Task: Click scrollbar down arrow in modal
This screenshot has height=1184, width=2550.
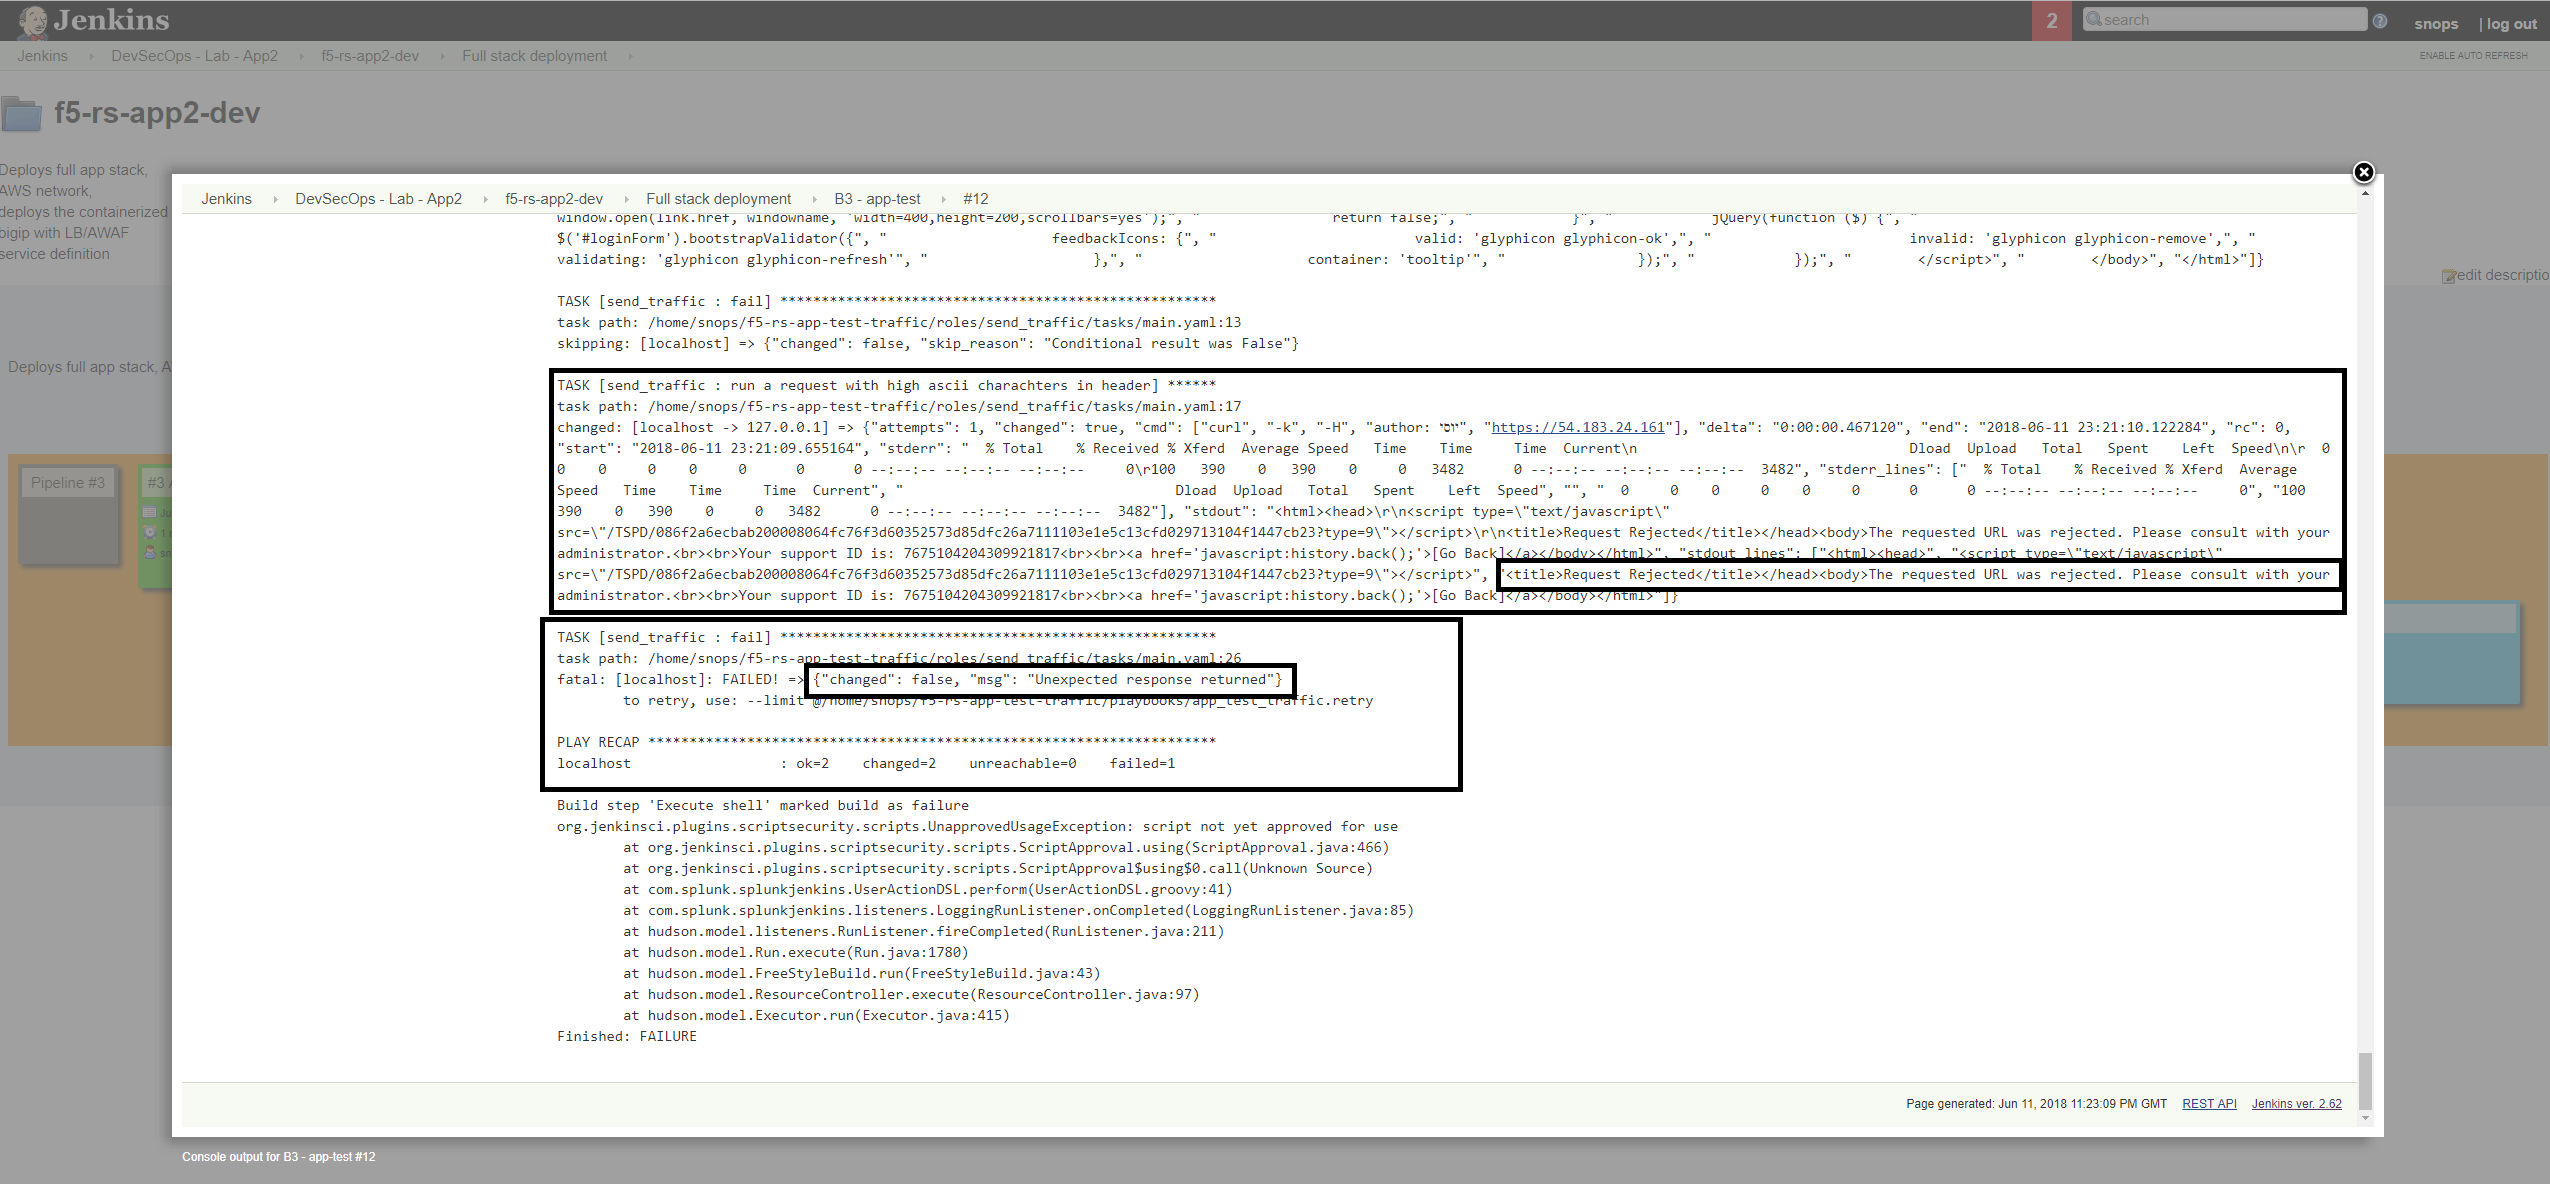Action: pyautogui.click(x=2365, y=1118)
